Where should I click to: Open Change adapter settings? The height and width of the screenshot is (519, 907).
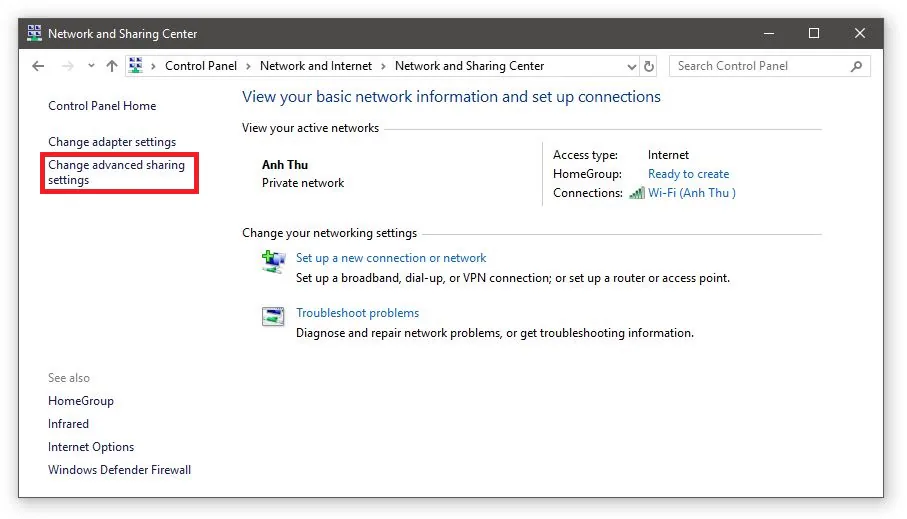[112, 142]
